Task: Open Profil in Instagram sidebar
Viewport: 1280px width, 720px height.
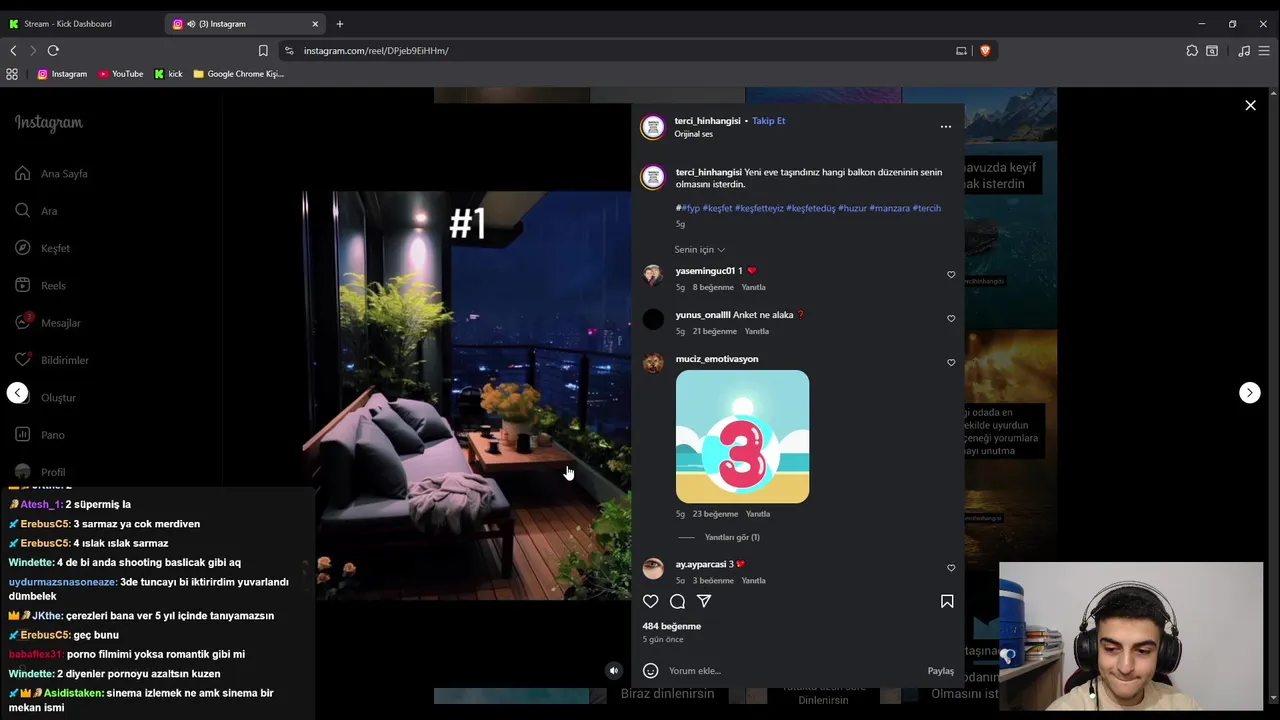Action: 40,472
